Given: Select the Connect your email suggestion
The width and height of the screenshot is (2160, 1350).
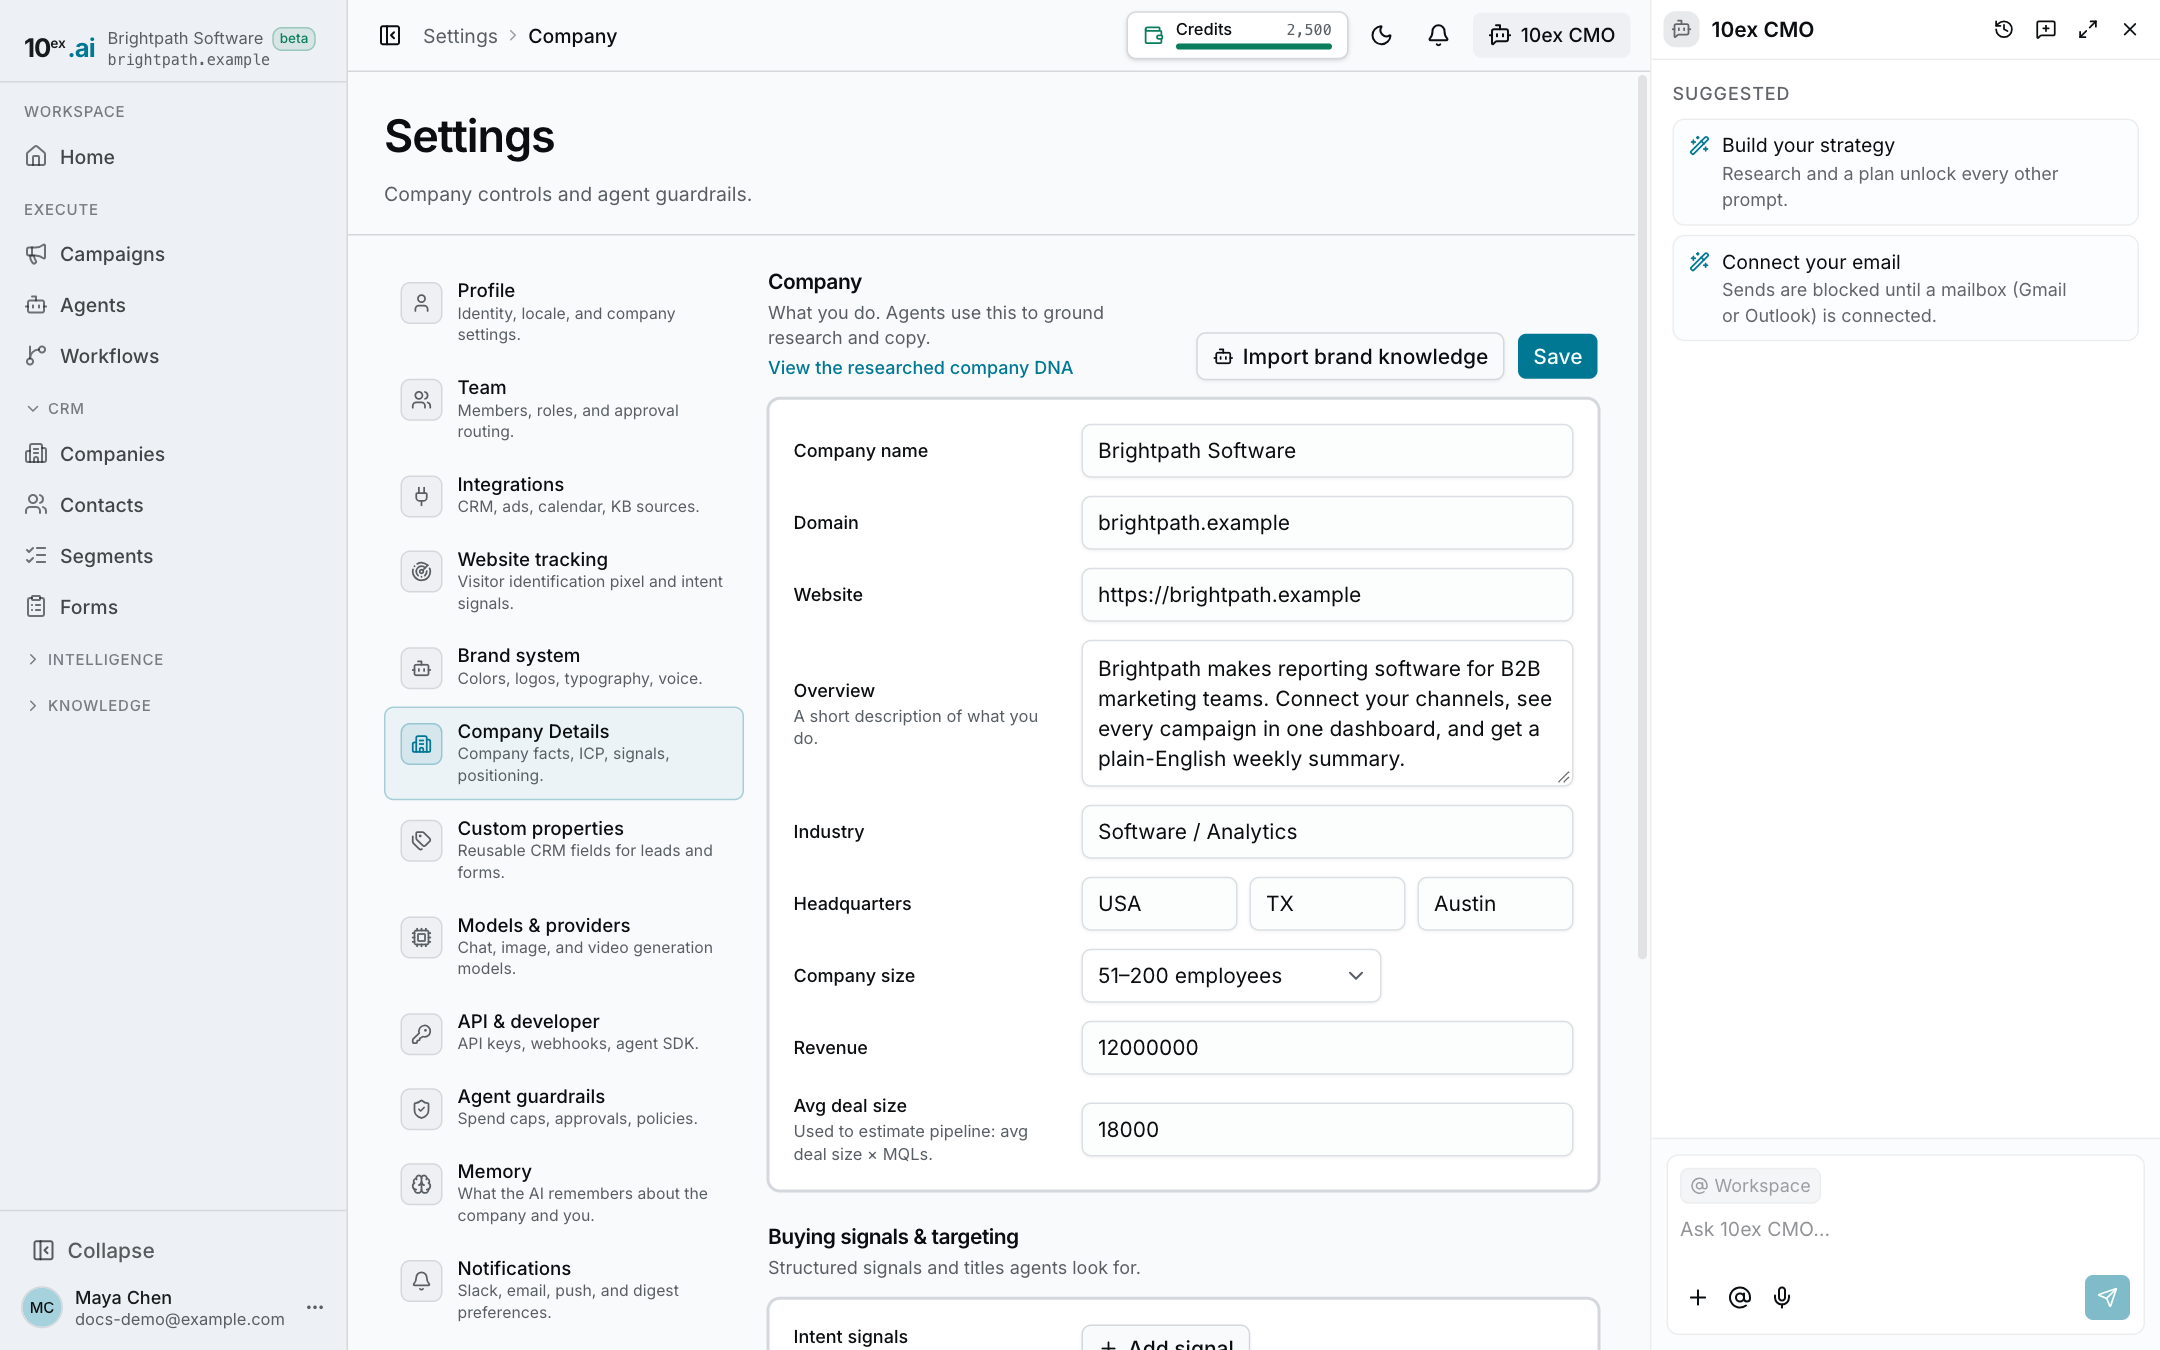Looking at the screenshot, I should [1905, 288].
